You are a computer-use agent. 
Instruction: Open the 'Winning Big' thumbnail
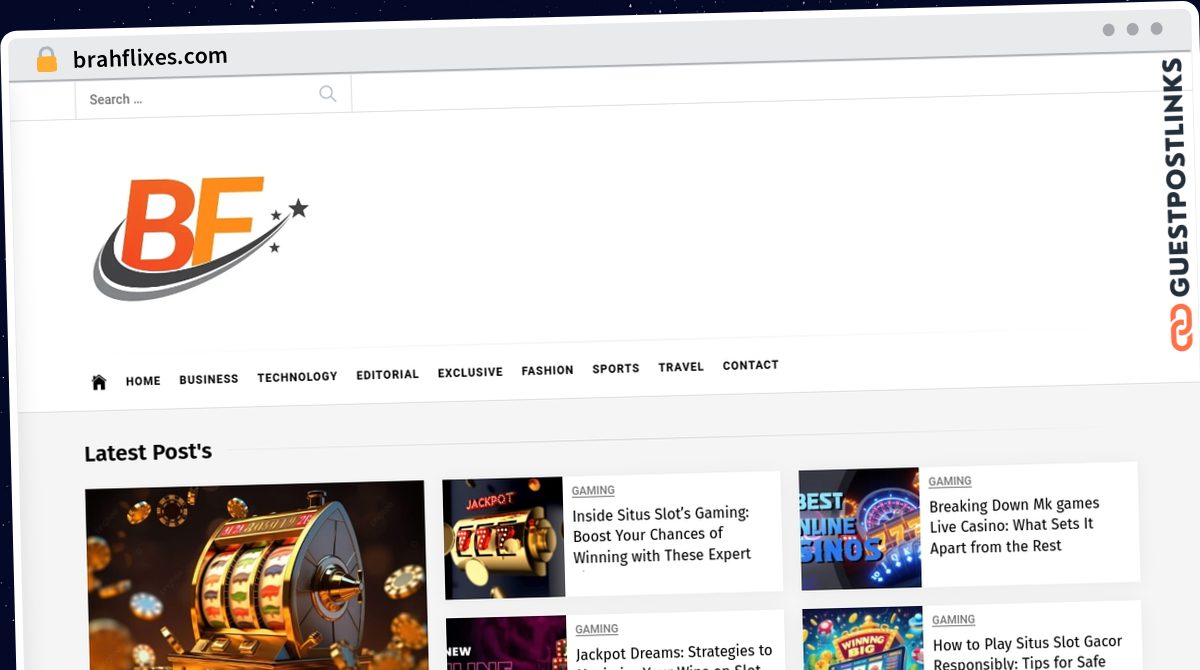tap(863, 639)
